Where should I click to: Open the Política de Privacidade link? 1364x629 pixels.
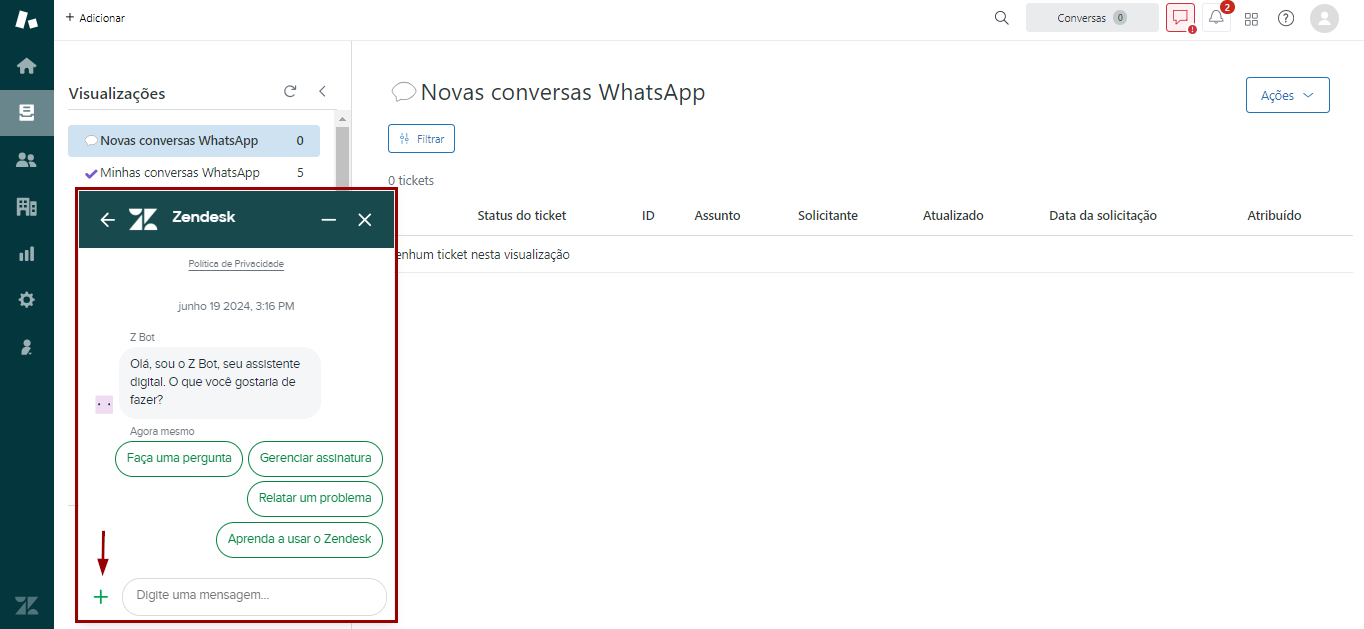click(x=236, y=264)
